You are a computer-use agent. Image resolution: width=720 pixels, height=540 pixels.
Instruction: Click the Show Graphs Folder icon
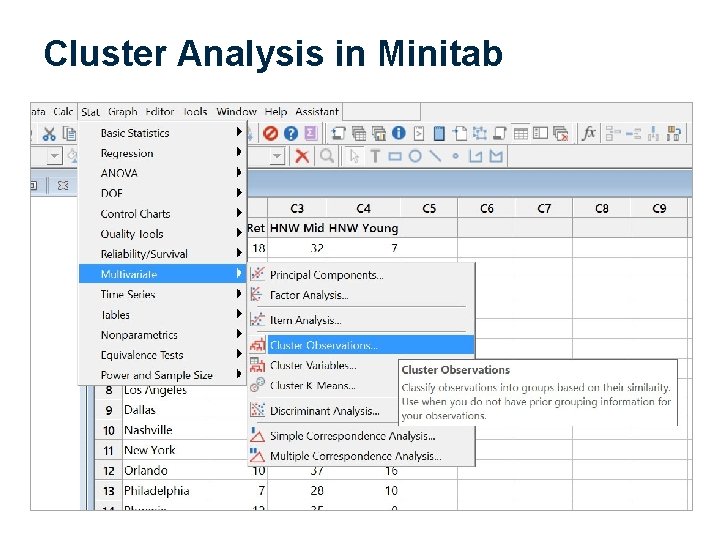(x=379, y=134)
